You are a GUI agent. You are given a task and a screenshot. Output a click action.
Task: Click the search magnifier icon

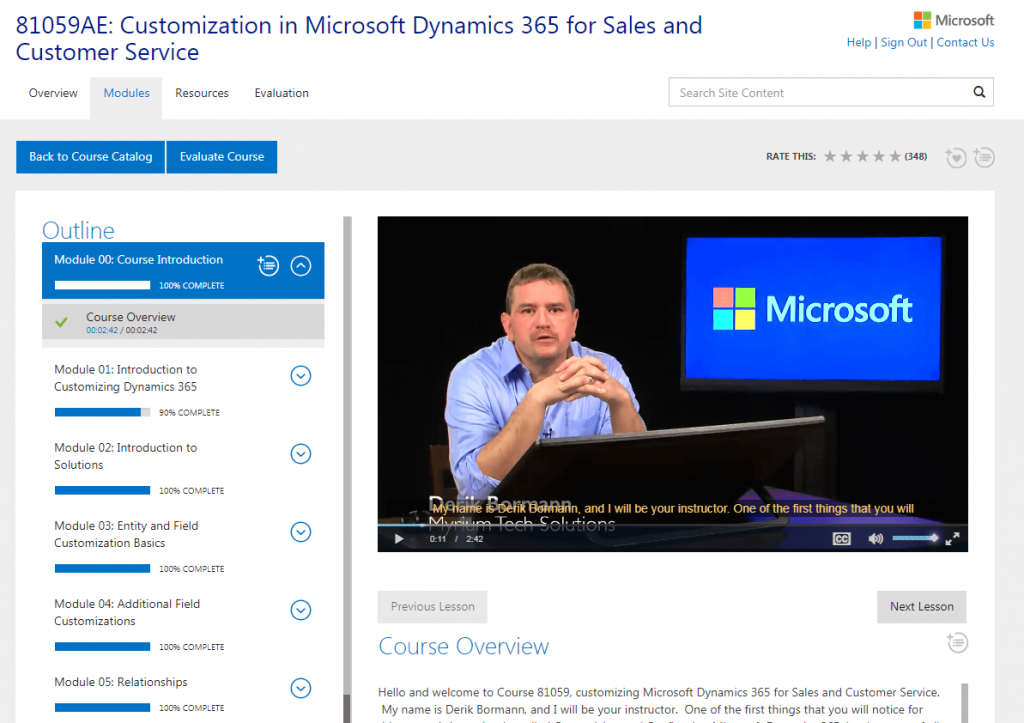pyautogui.click(x=978, y=92)
